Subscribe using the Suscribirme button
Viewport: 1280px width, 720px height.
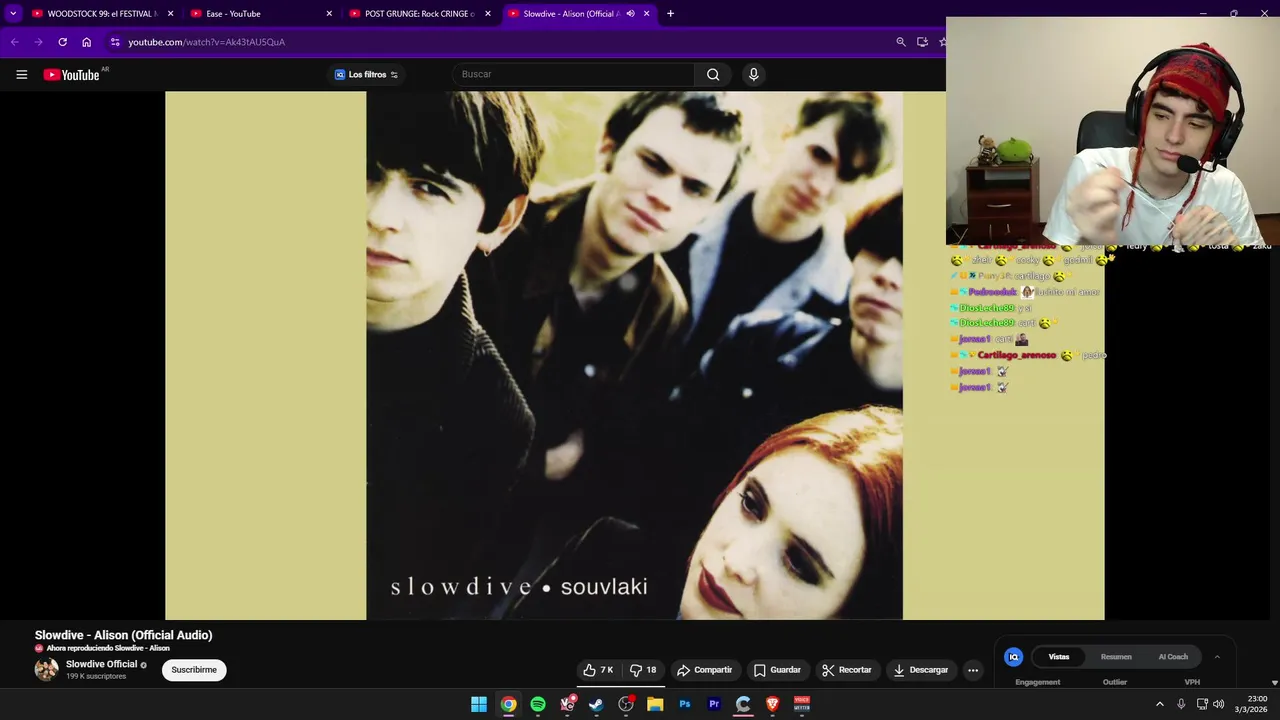coord(194,670)
